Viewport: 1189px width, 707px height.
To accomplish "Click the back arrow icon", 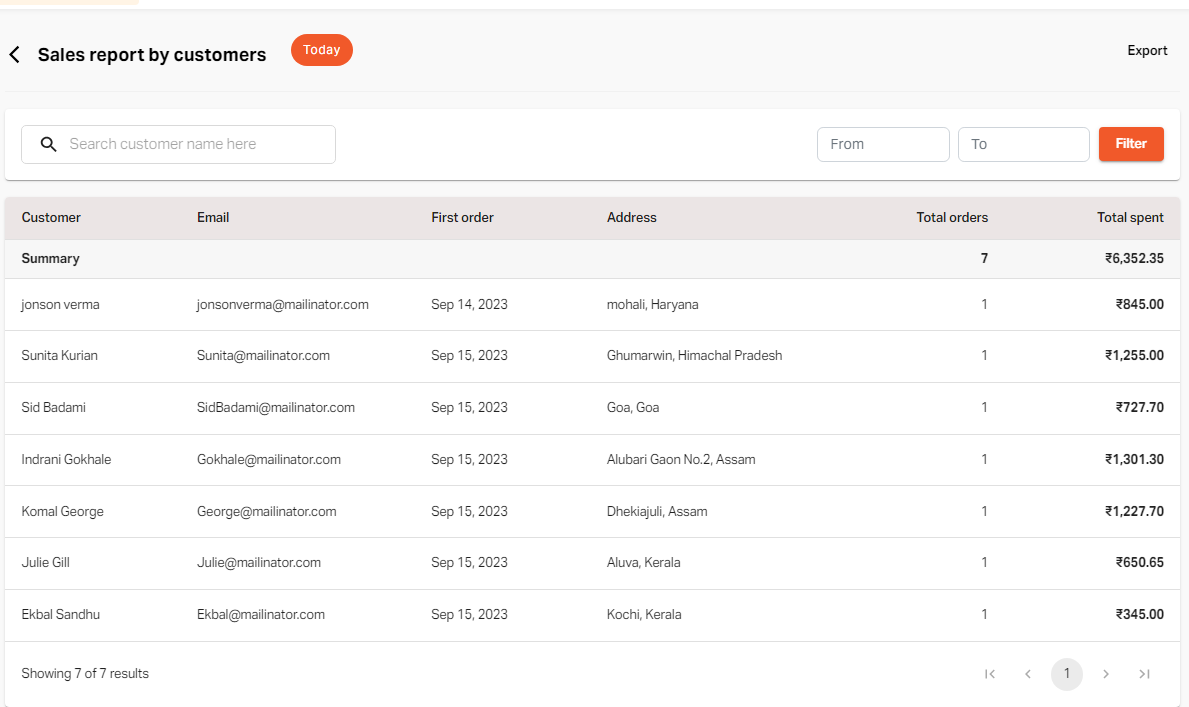I will click(x=15, y=55).
